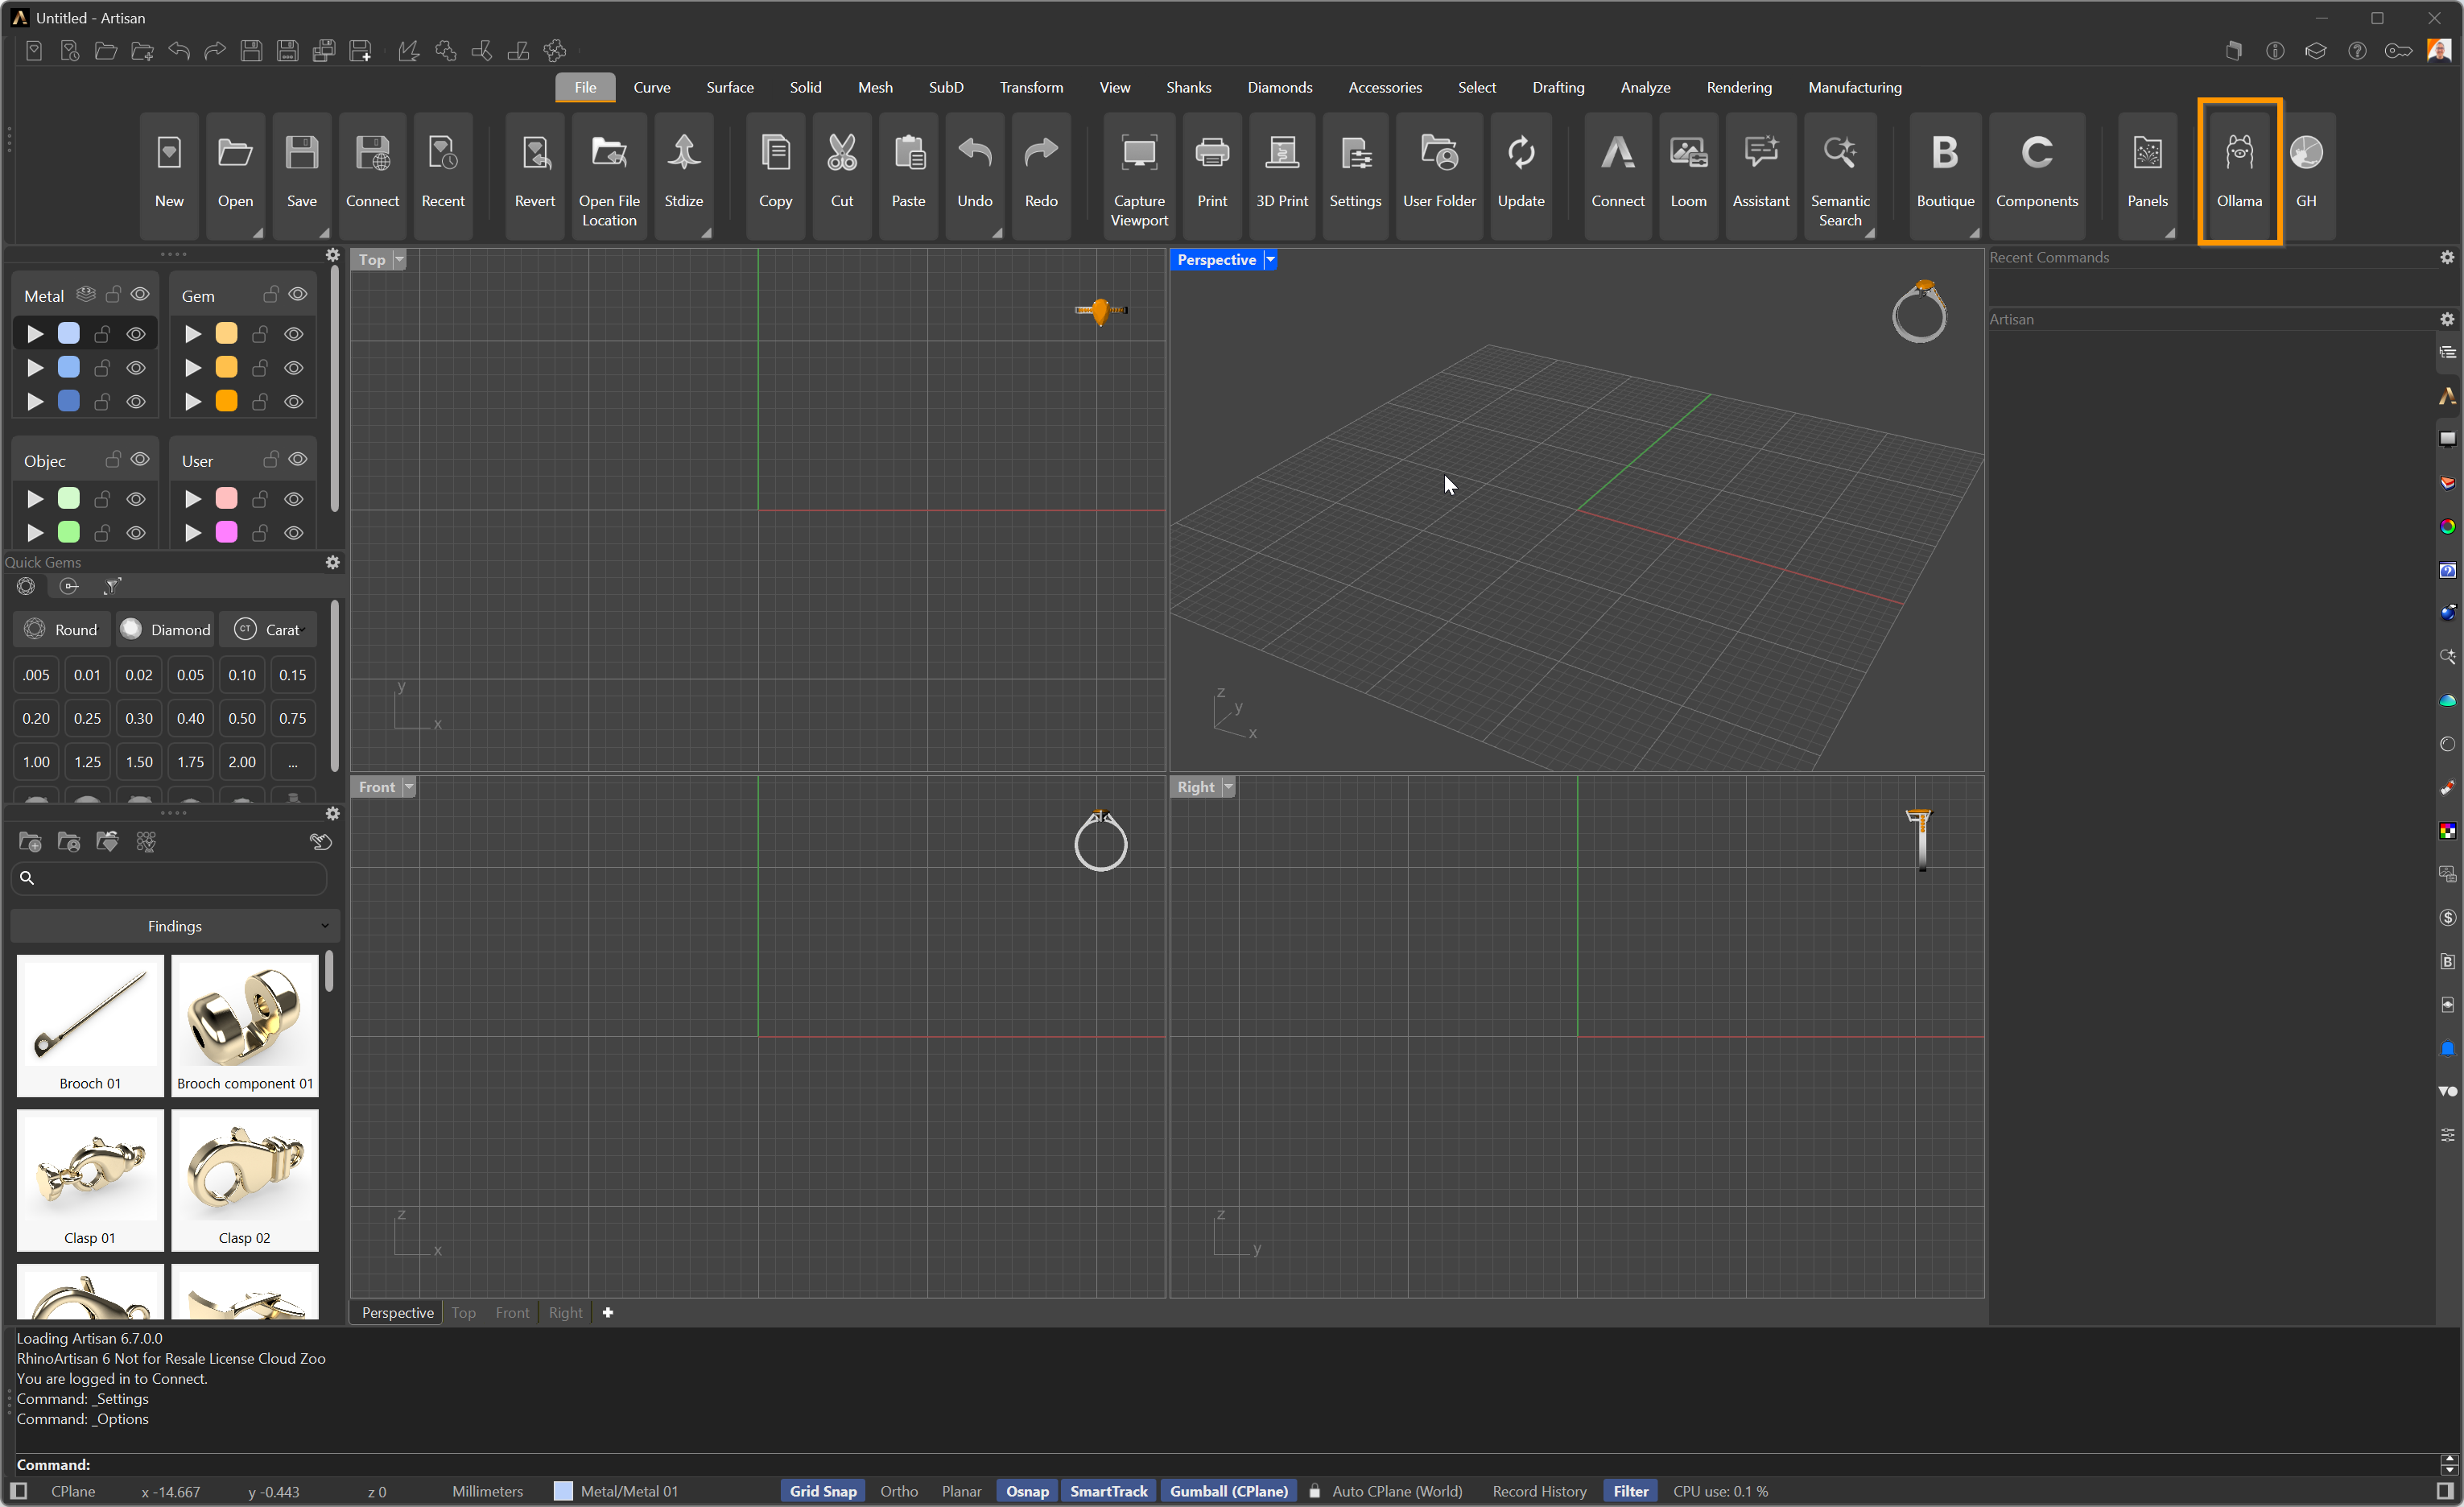Select the Clasp 02 finding thumbnail
Image resolution: width=2464 pixels, height=1507 pixels.
245,1180
